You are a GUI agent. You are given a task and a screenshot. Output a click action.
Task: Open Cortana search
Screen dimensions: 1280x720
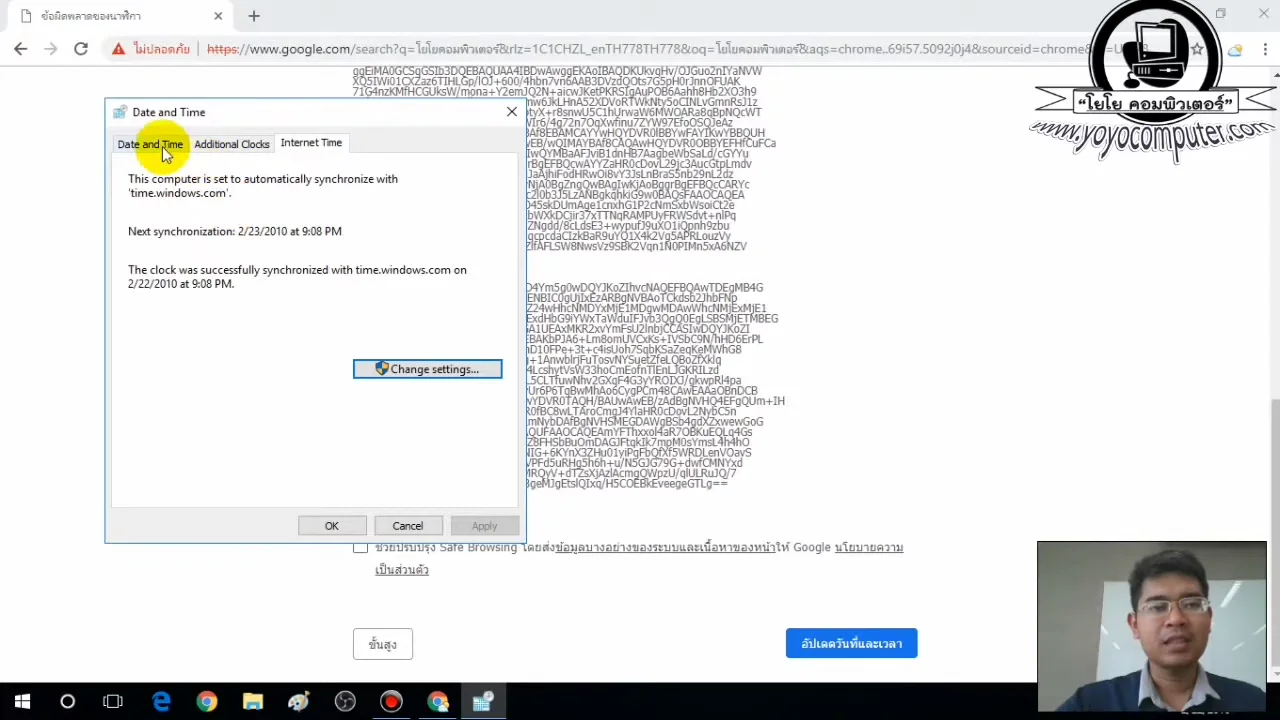pyautogui.click(x=67, y=701)
